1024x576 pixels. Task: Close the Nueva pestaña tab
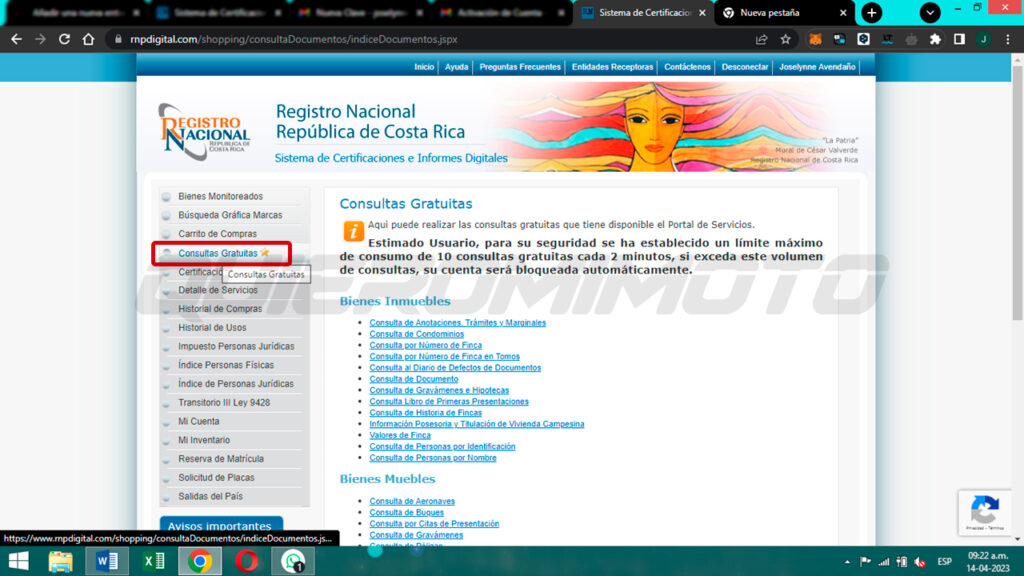[843, 12]
